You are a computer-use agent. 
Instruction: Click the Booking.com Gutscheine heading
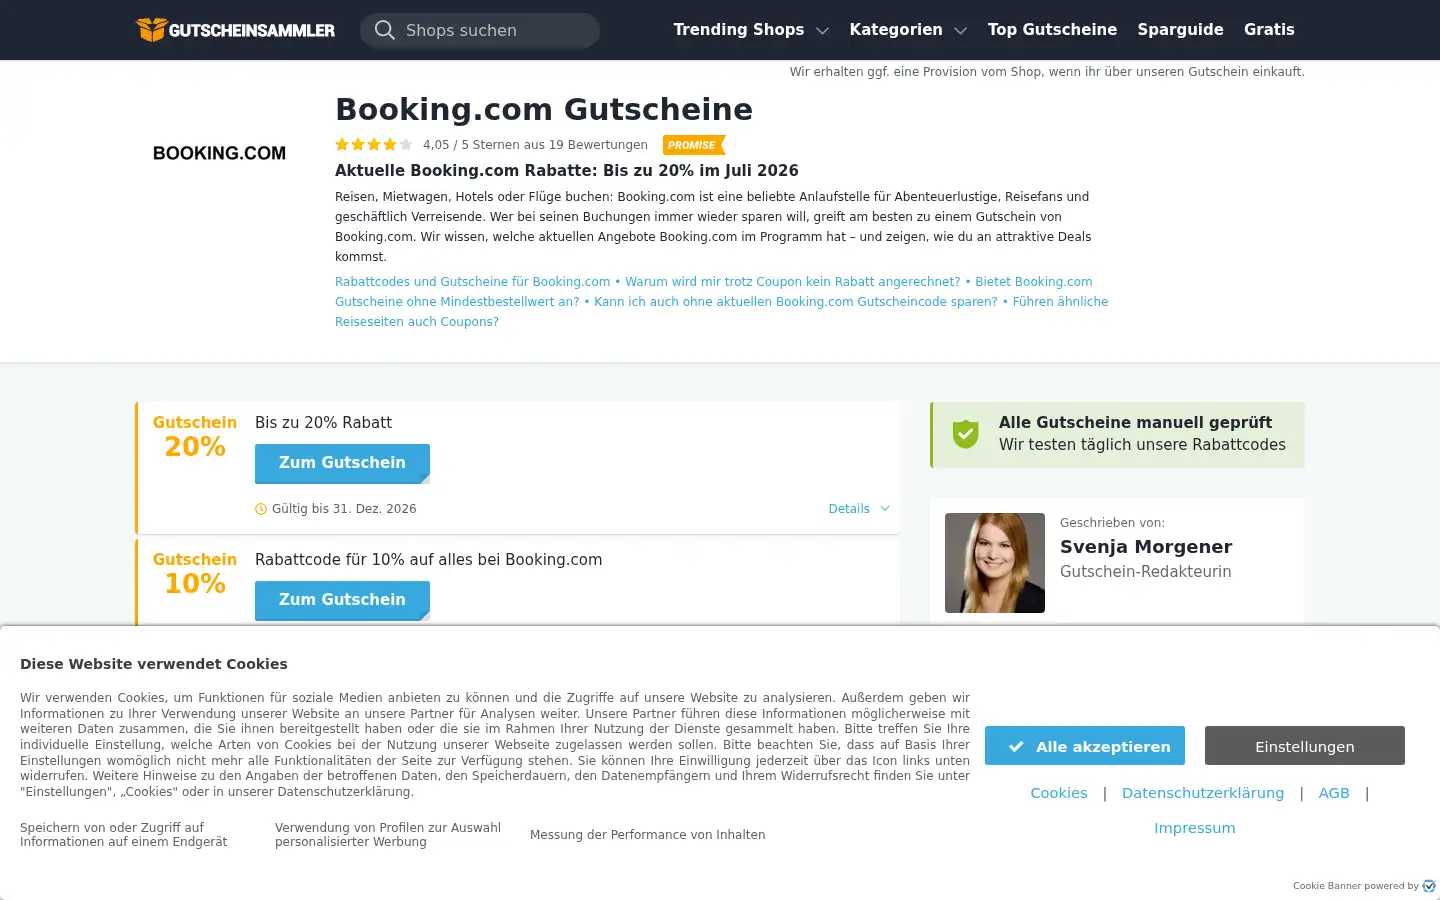click(544, 109)
